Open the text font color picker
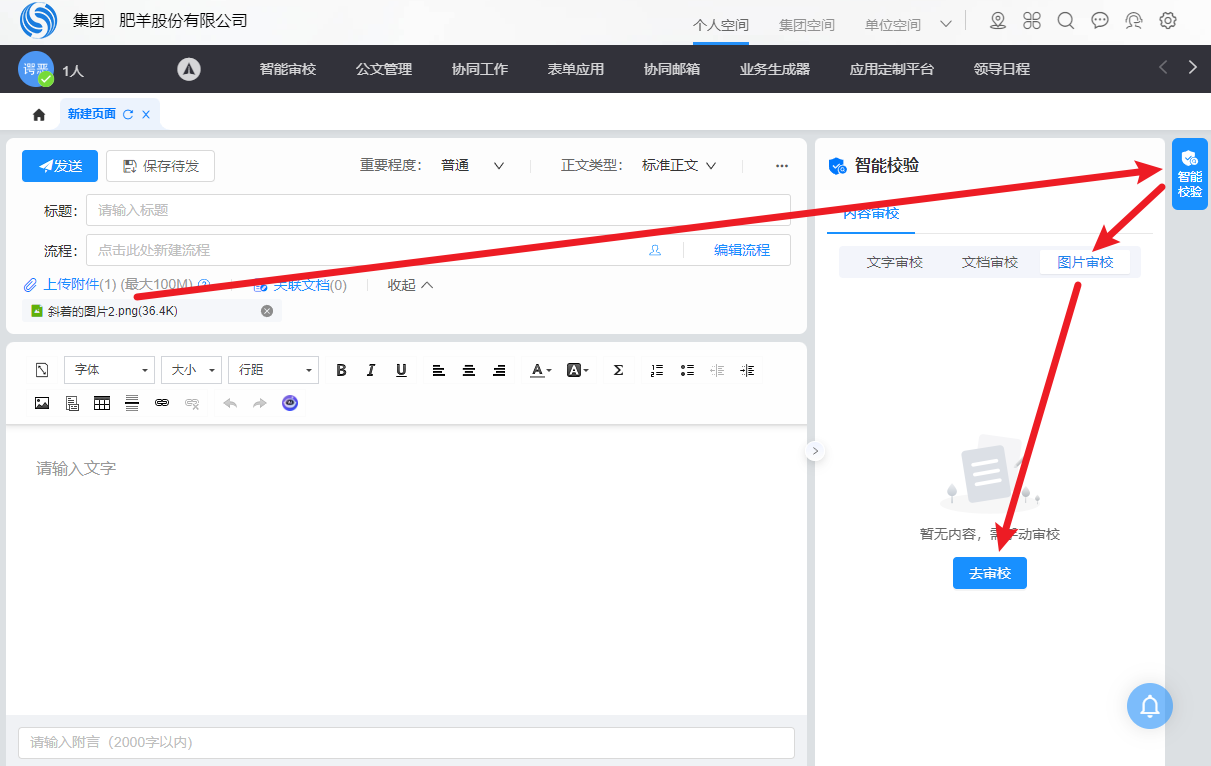This screenshot has width=1211, height=766. click(x=540, y=370)
